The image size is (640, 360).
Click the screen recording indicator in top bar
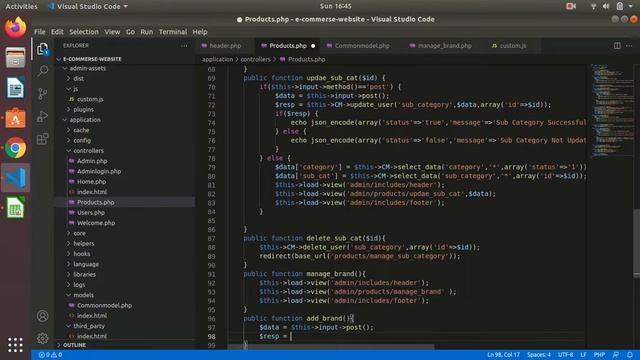click(x=571, y=6)
